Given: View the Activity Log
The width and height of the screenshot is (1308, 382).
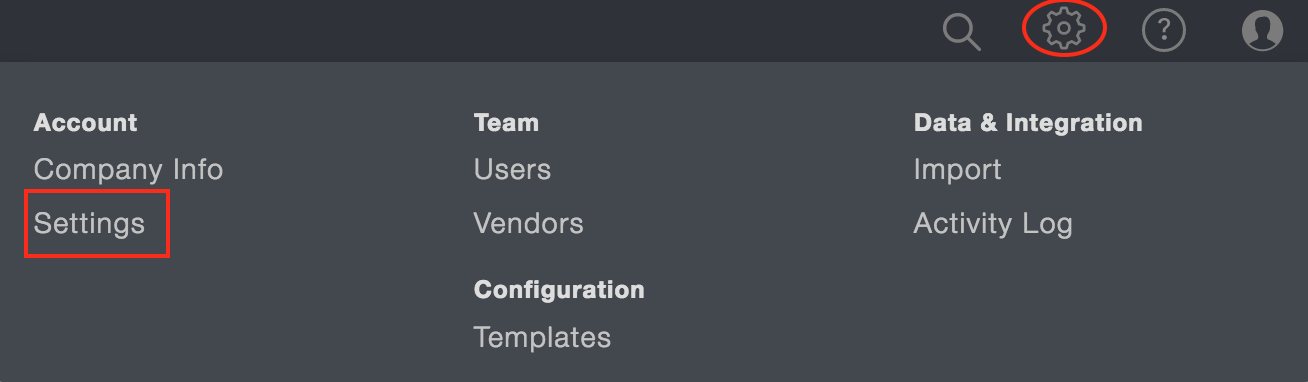Looking at the screenshot, I should 993,224.
